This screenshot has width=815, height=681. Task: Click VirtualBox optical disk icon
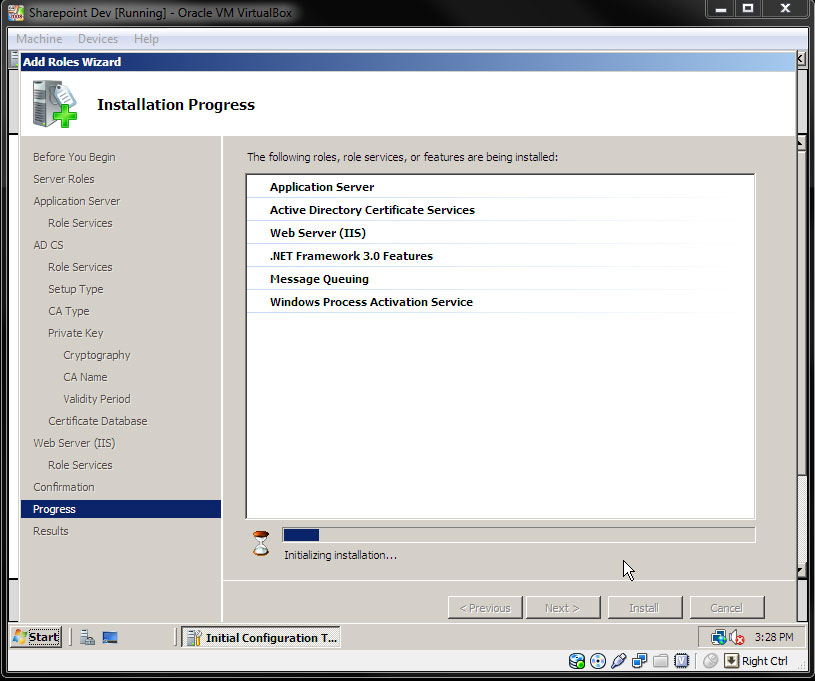coord(598,661)
